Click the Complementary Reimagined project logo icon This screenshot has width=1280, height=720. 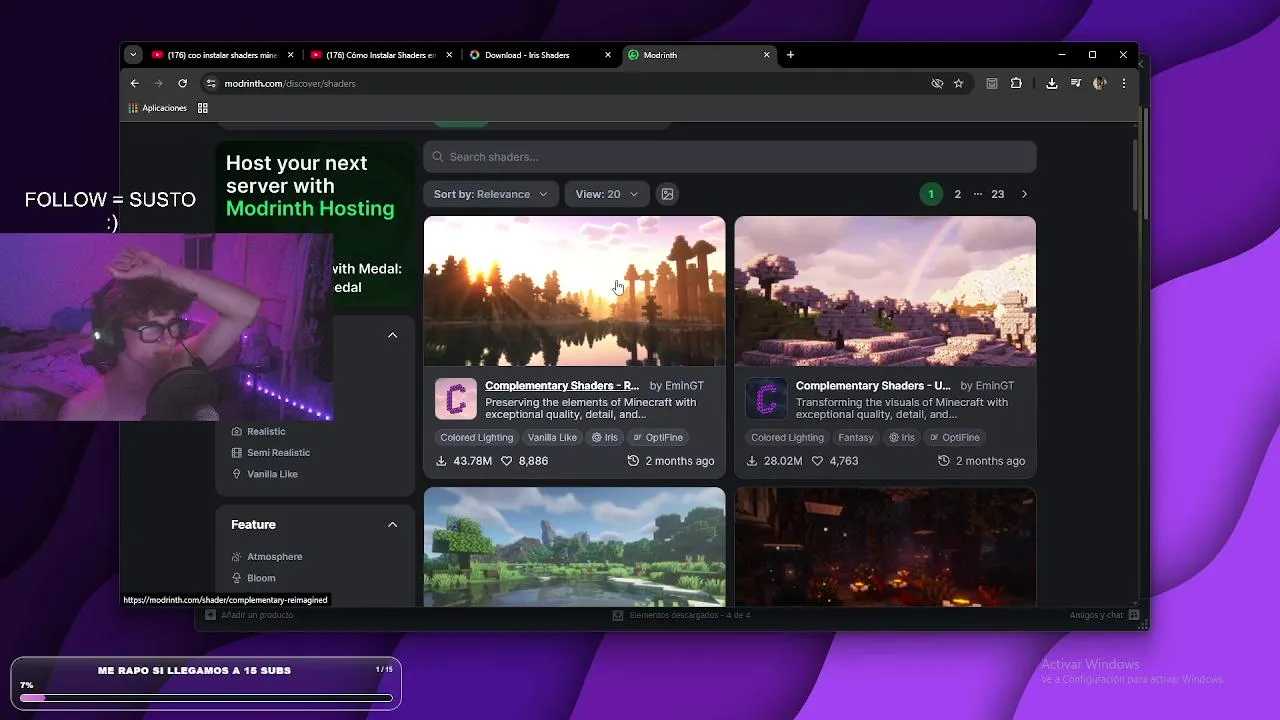456,399
